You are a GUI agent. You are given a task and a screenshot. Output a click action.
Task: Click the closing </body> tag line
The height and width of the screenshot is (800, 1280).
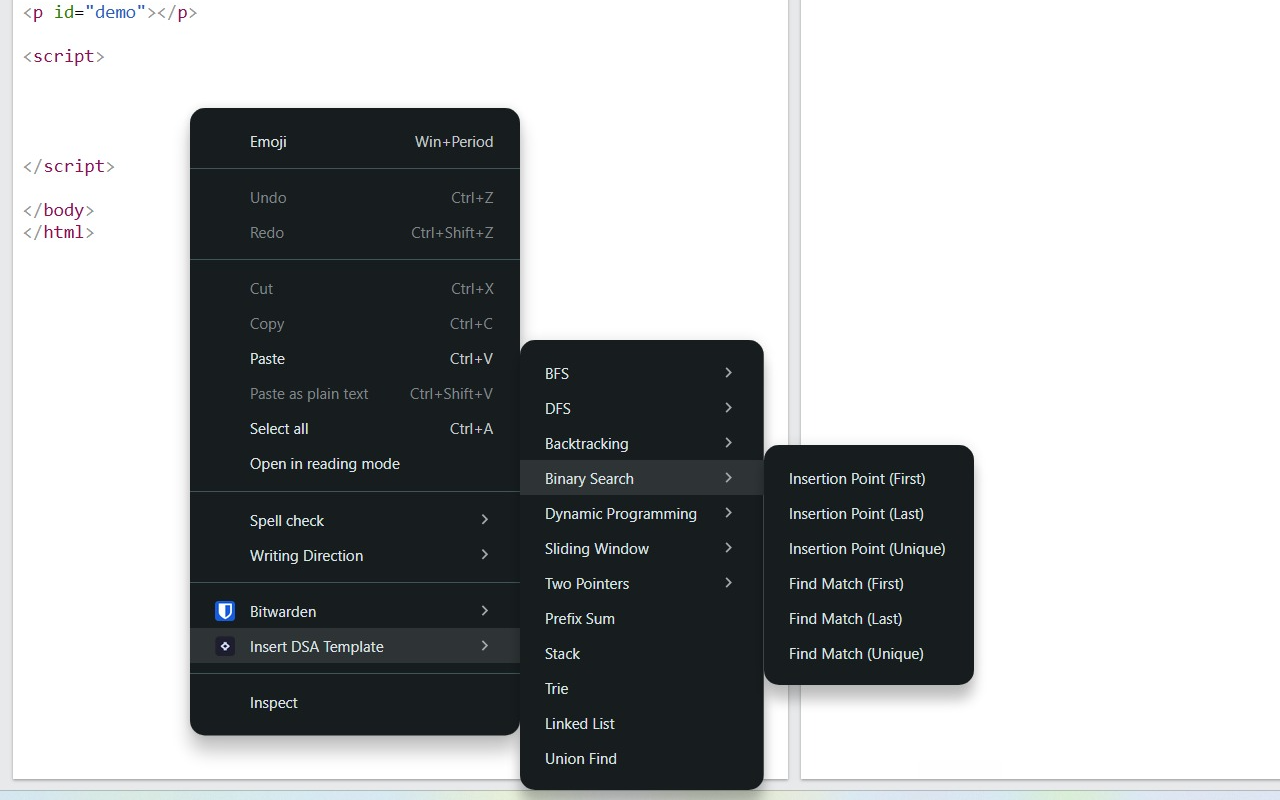[x=59, y=210]
